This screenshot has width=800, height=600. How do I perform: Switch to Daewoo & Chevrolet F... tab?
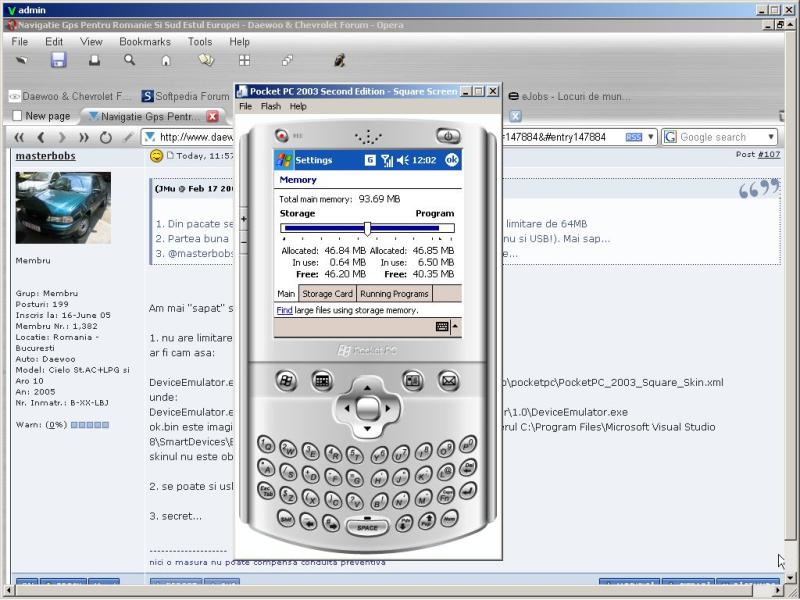click(70, 96)
